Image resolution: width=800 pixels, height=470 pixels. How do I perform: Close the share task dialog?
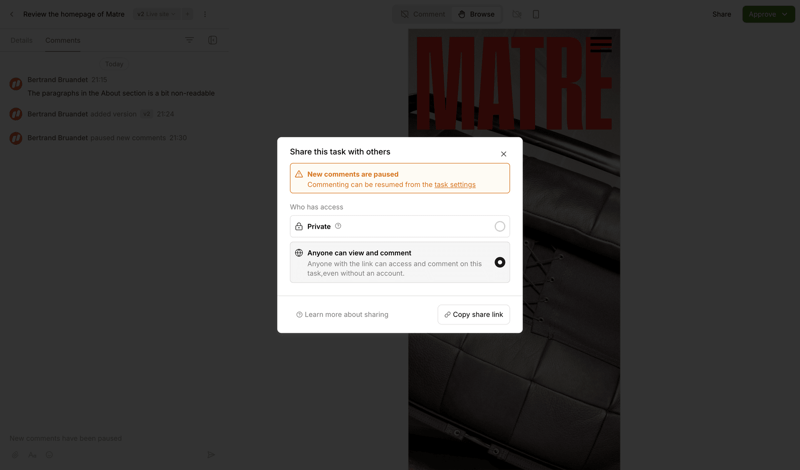(x=503, y=154)
